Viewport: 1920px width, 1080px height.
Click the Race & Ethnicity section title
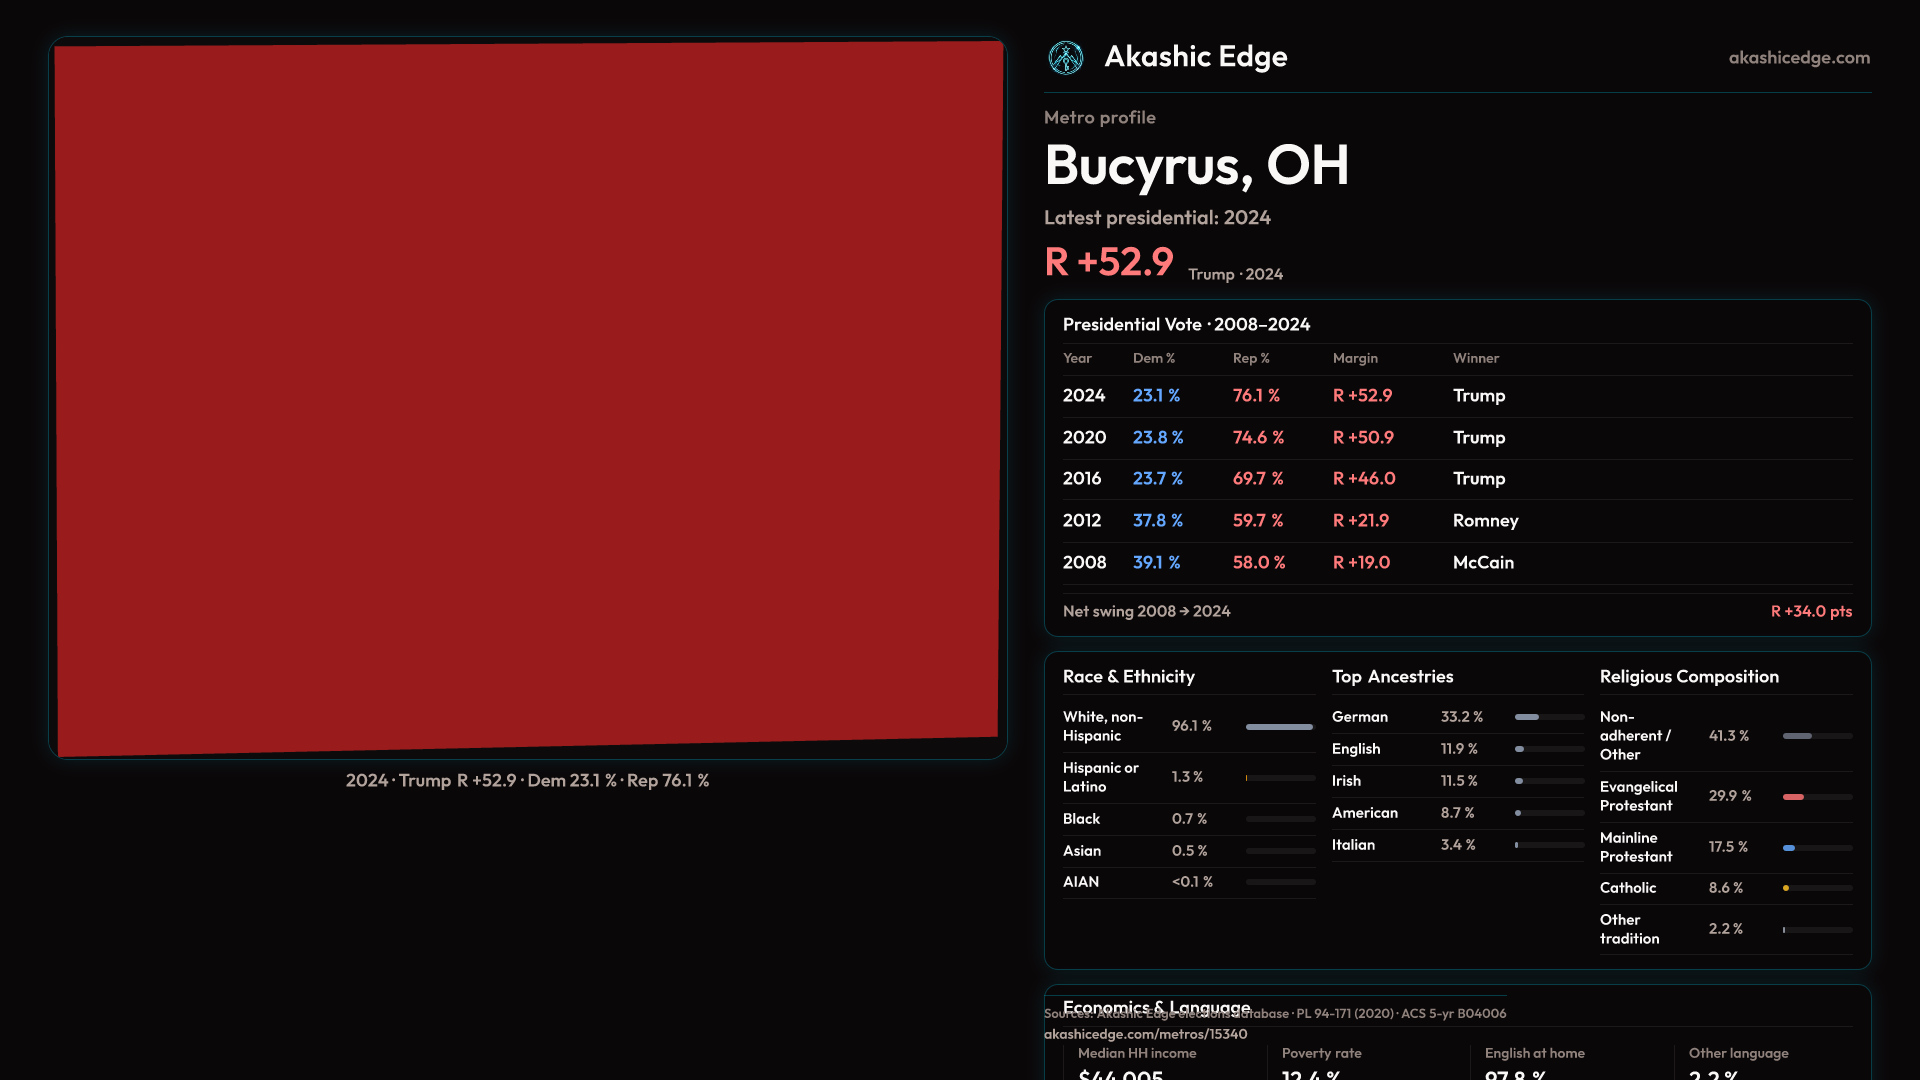1128,677
